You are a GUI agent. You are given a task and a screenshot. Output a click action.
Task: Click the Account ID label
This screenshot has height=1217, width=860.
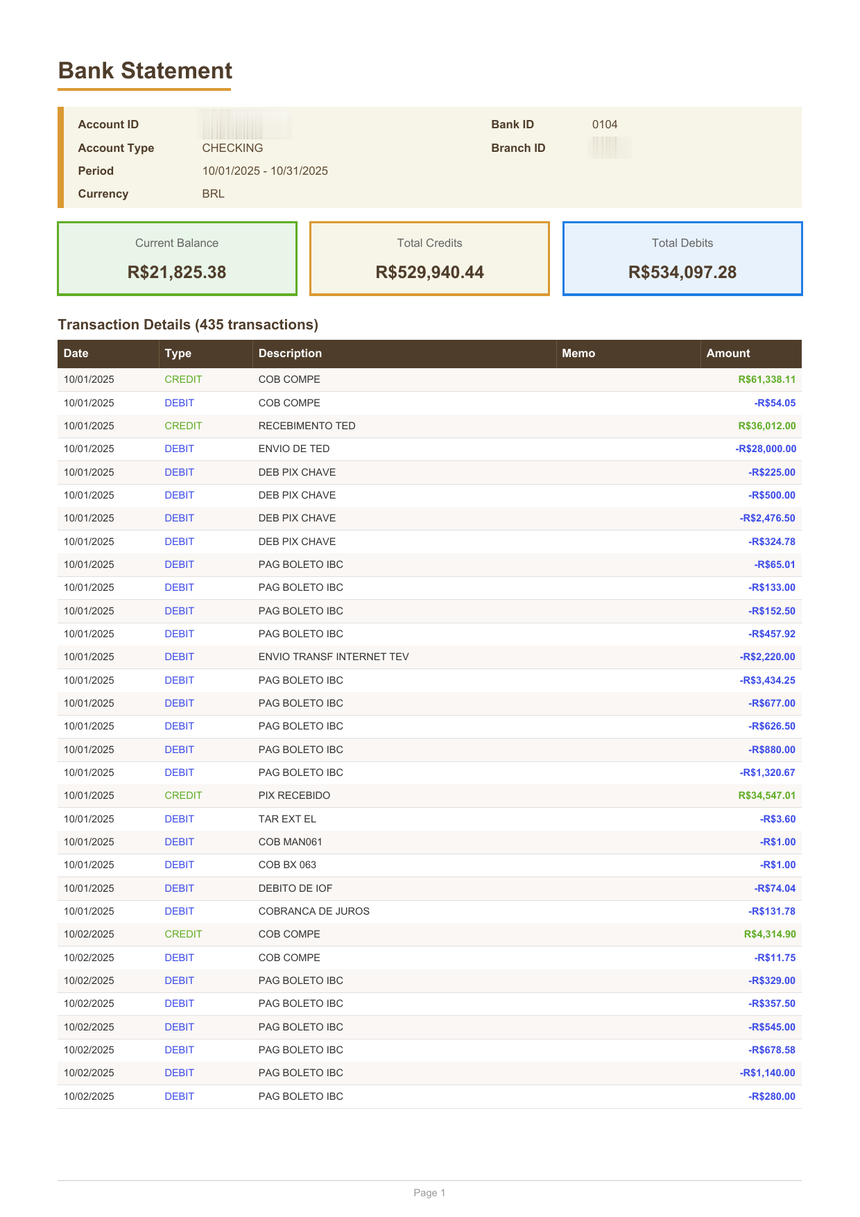point(108,125)
